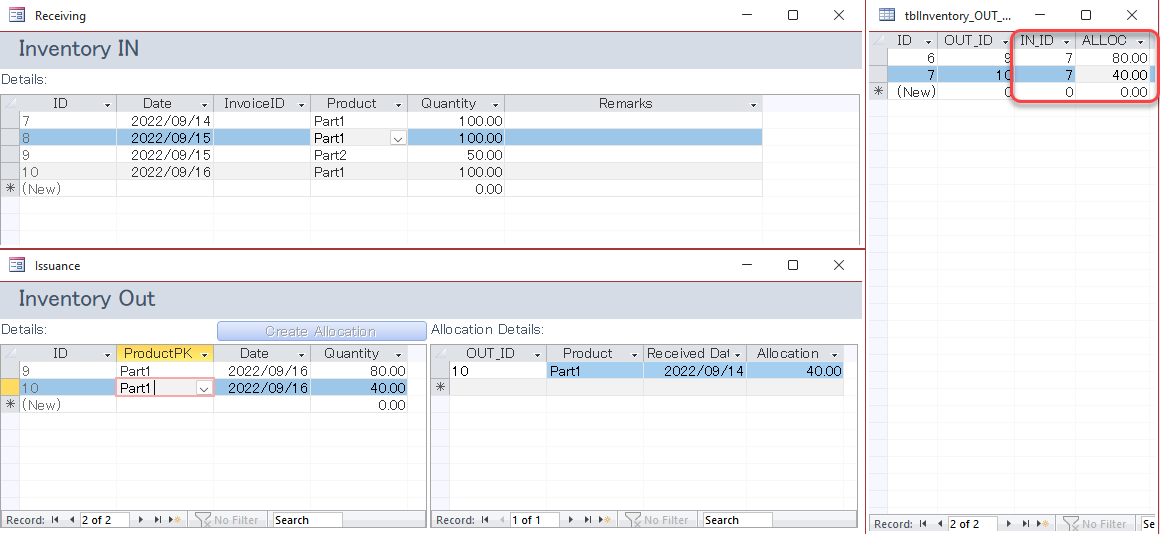Open Allocation column dropdown in Allocation Details
The width and height of the screenshot is (1160, 534).
(x=834, y=354)
